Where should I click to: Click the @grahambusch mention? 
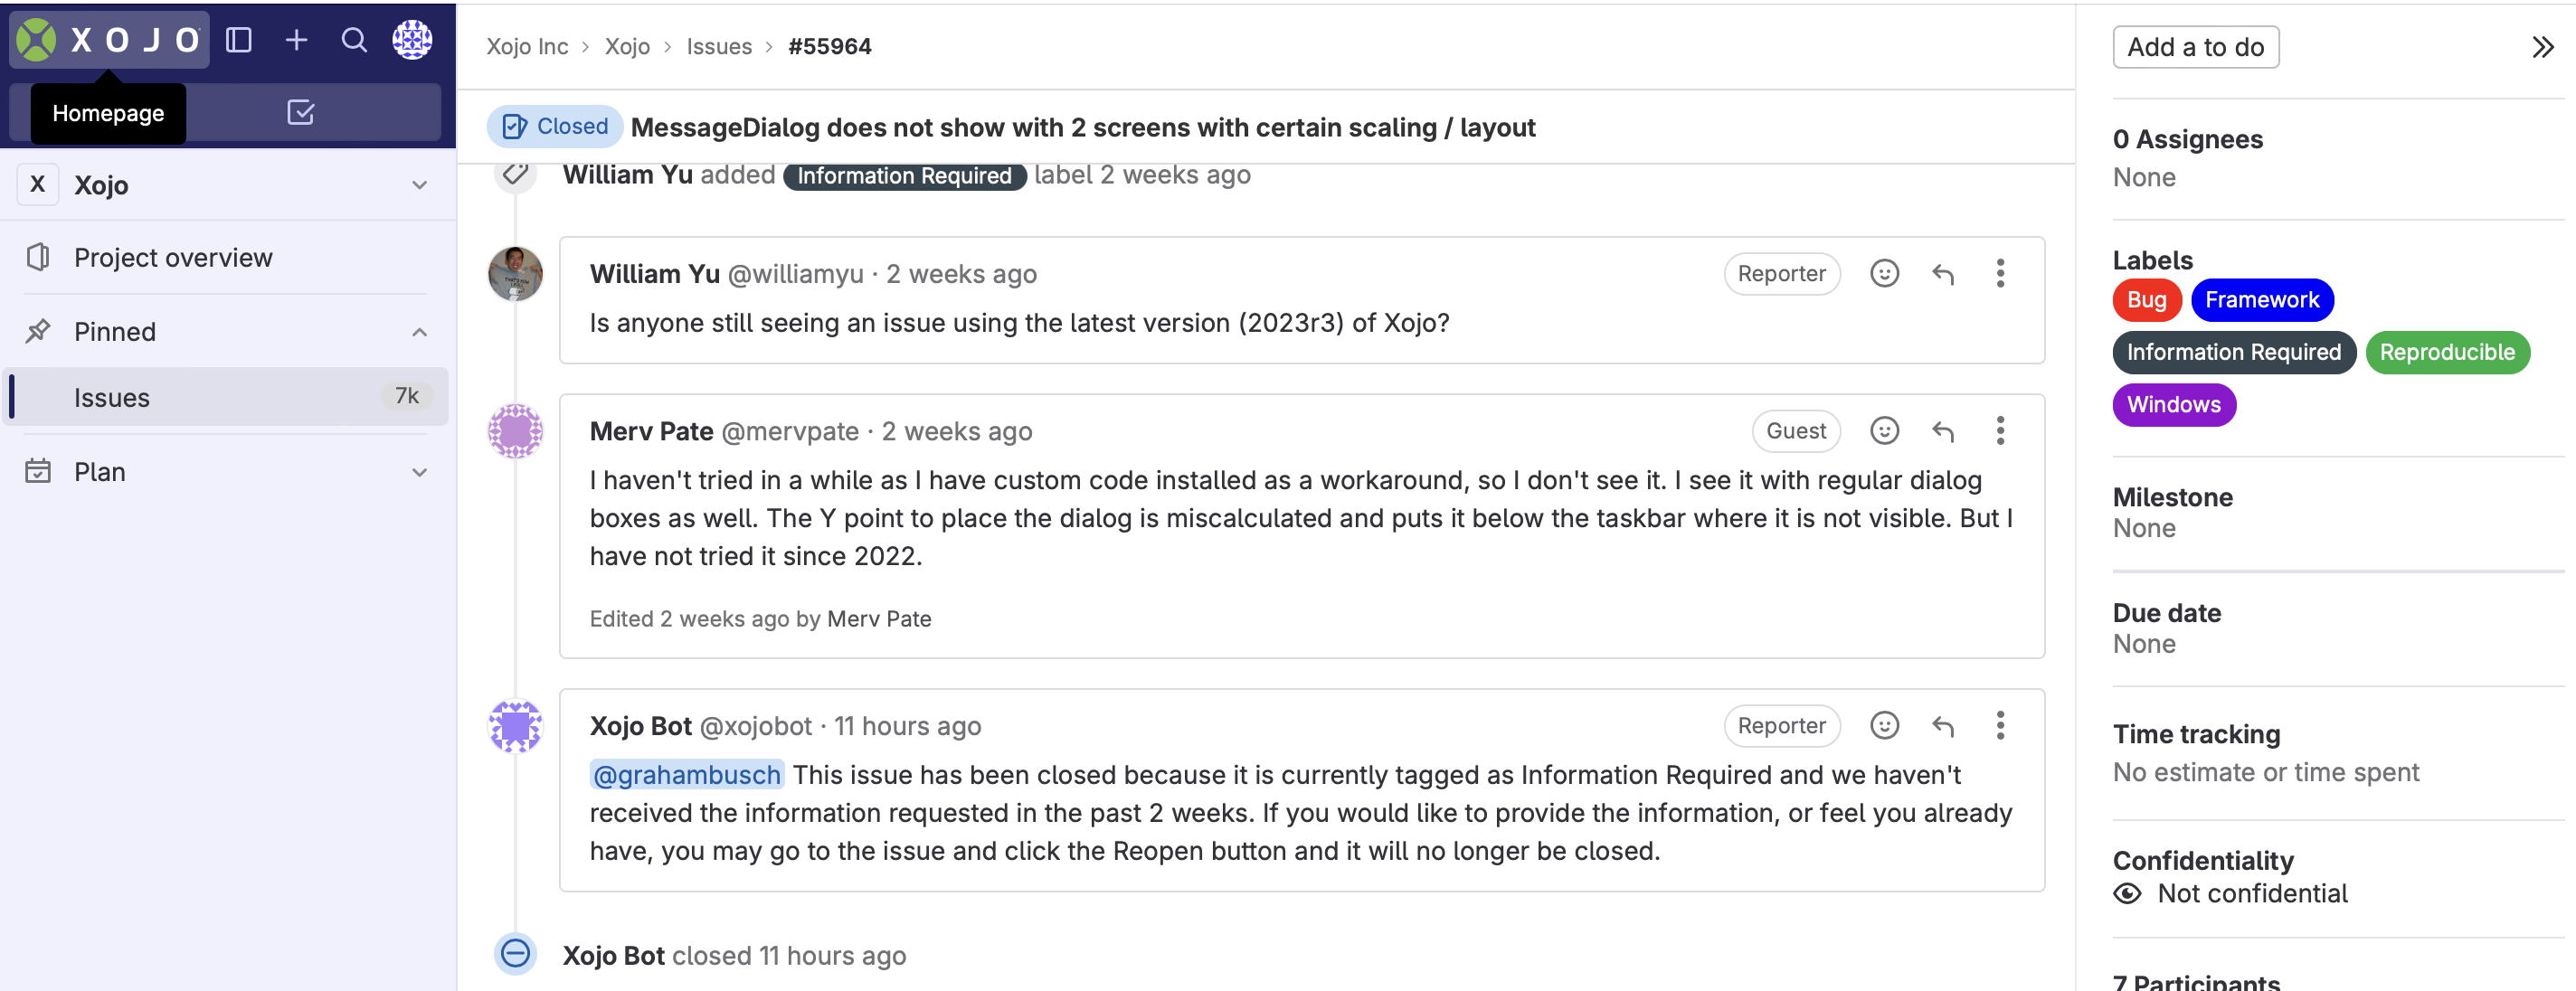(686, 775)
